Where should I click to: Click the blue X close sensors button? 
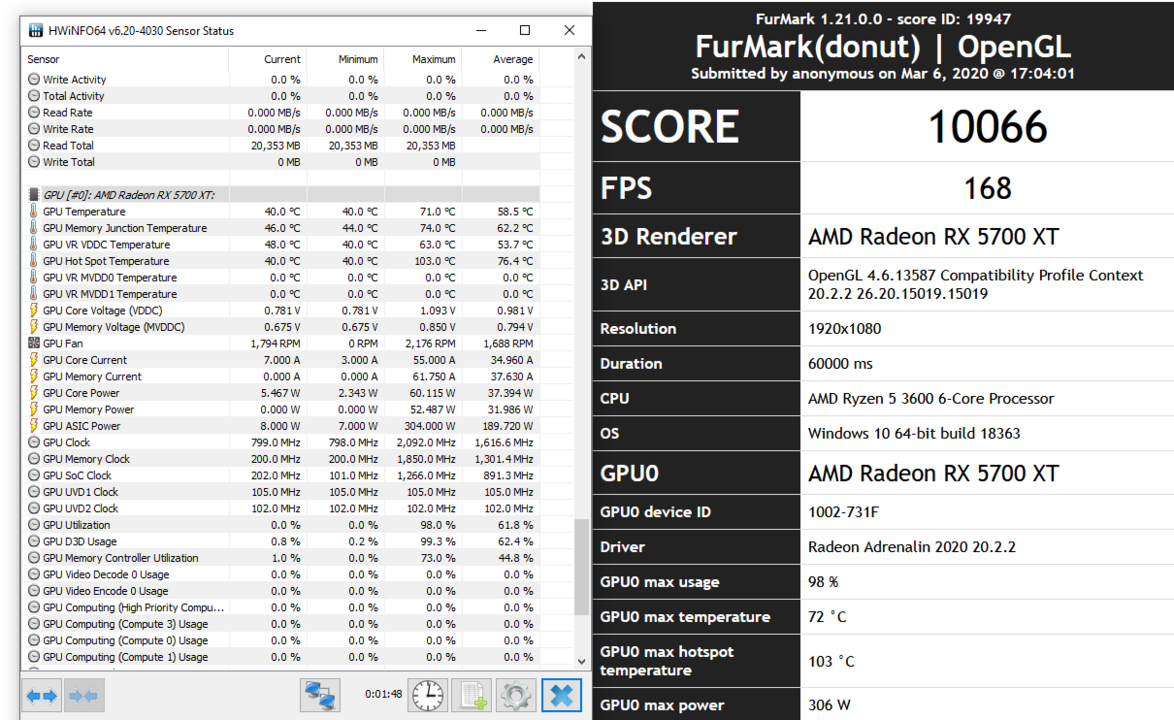pos(561,696)
